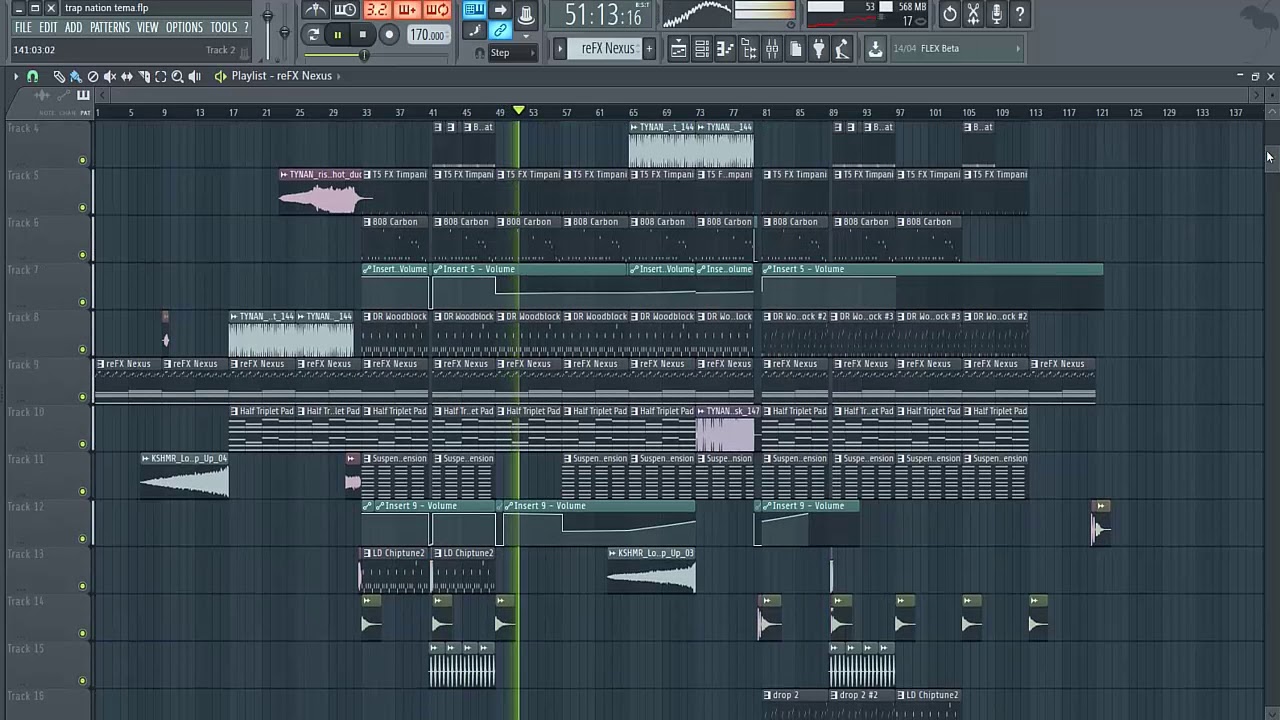This screenshot has width=1280, height=720.
Task: Open the OPTIONS menu
Action: (x=184, y=28)
